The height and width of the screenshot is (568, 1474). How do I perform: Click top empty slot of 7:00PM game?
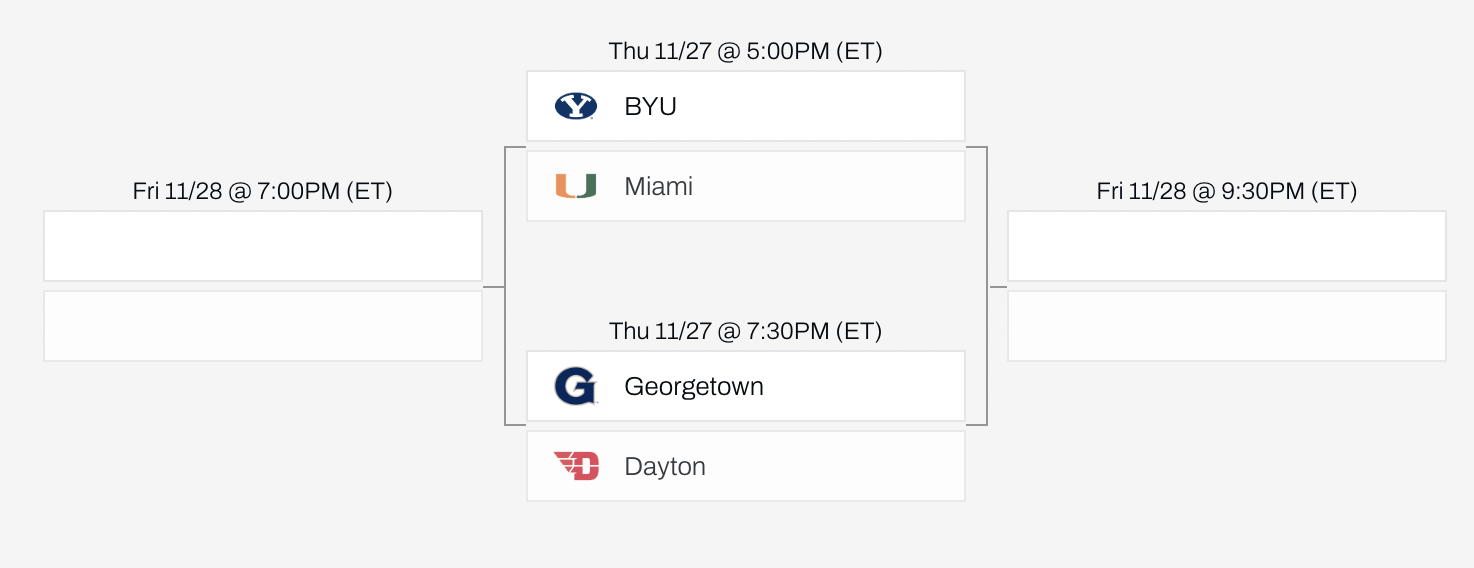click(263, 246)
